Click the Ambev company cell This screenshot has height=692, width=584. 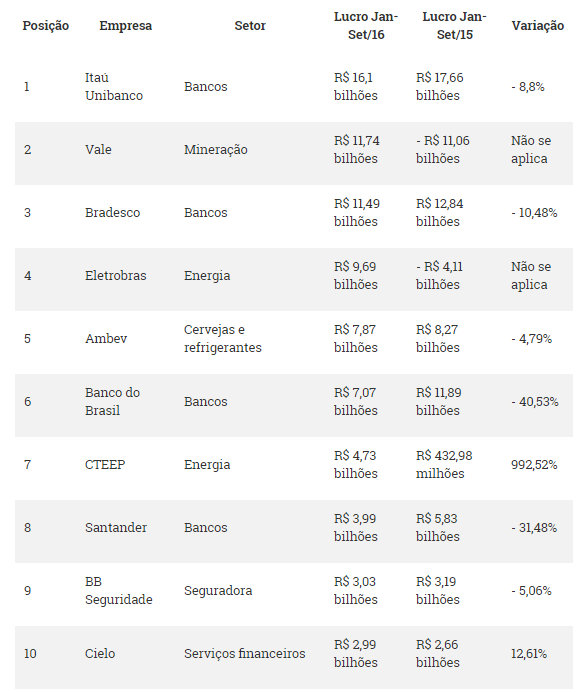tap(106, 338)
